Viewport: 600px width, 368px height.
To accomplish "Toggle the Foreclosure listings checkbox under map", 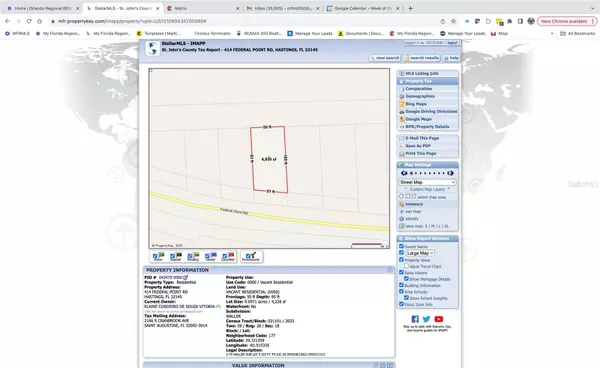I will tap(248, 256).
